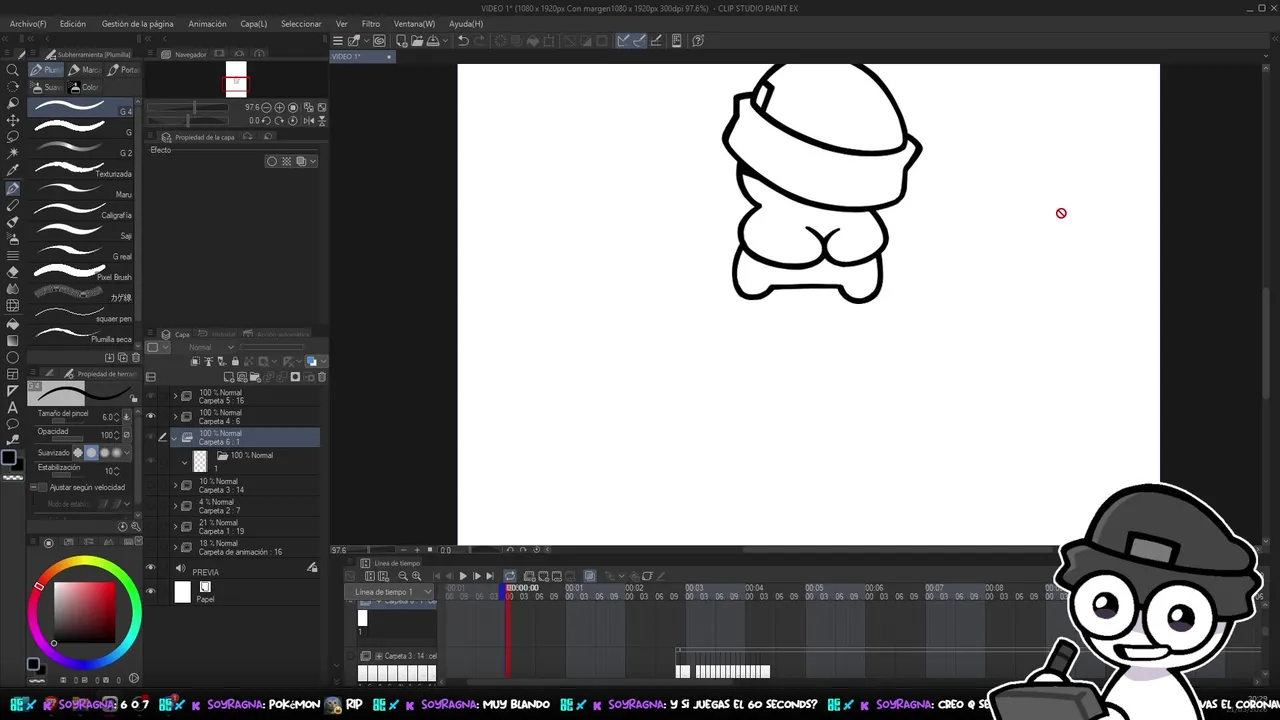The image size is (1280, 720).
Task: Delete sub tool with the trash icon
Action: pos(134,357)
